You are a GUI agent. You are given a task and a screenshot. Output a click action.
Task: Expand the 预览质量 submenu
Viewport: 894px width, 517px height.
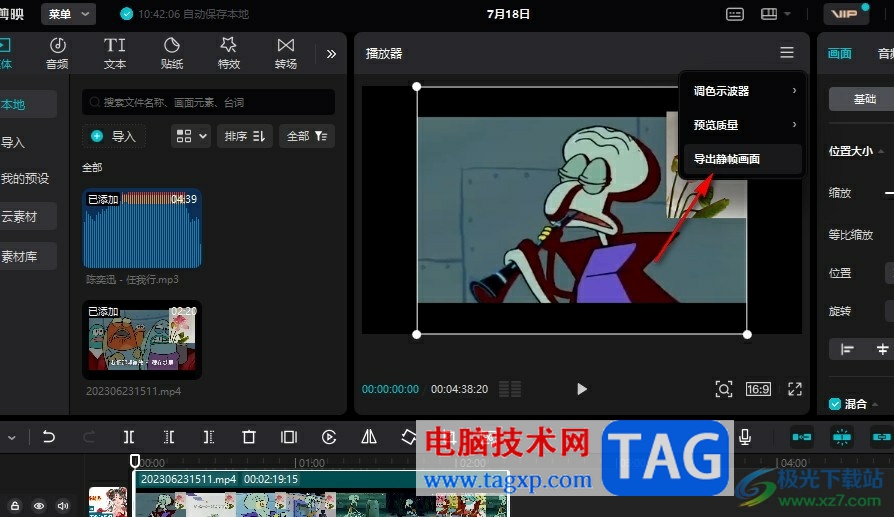click(742, 125)
